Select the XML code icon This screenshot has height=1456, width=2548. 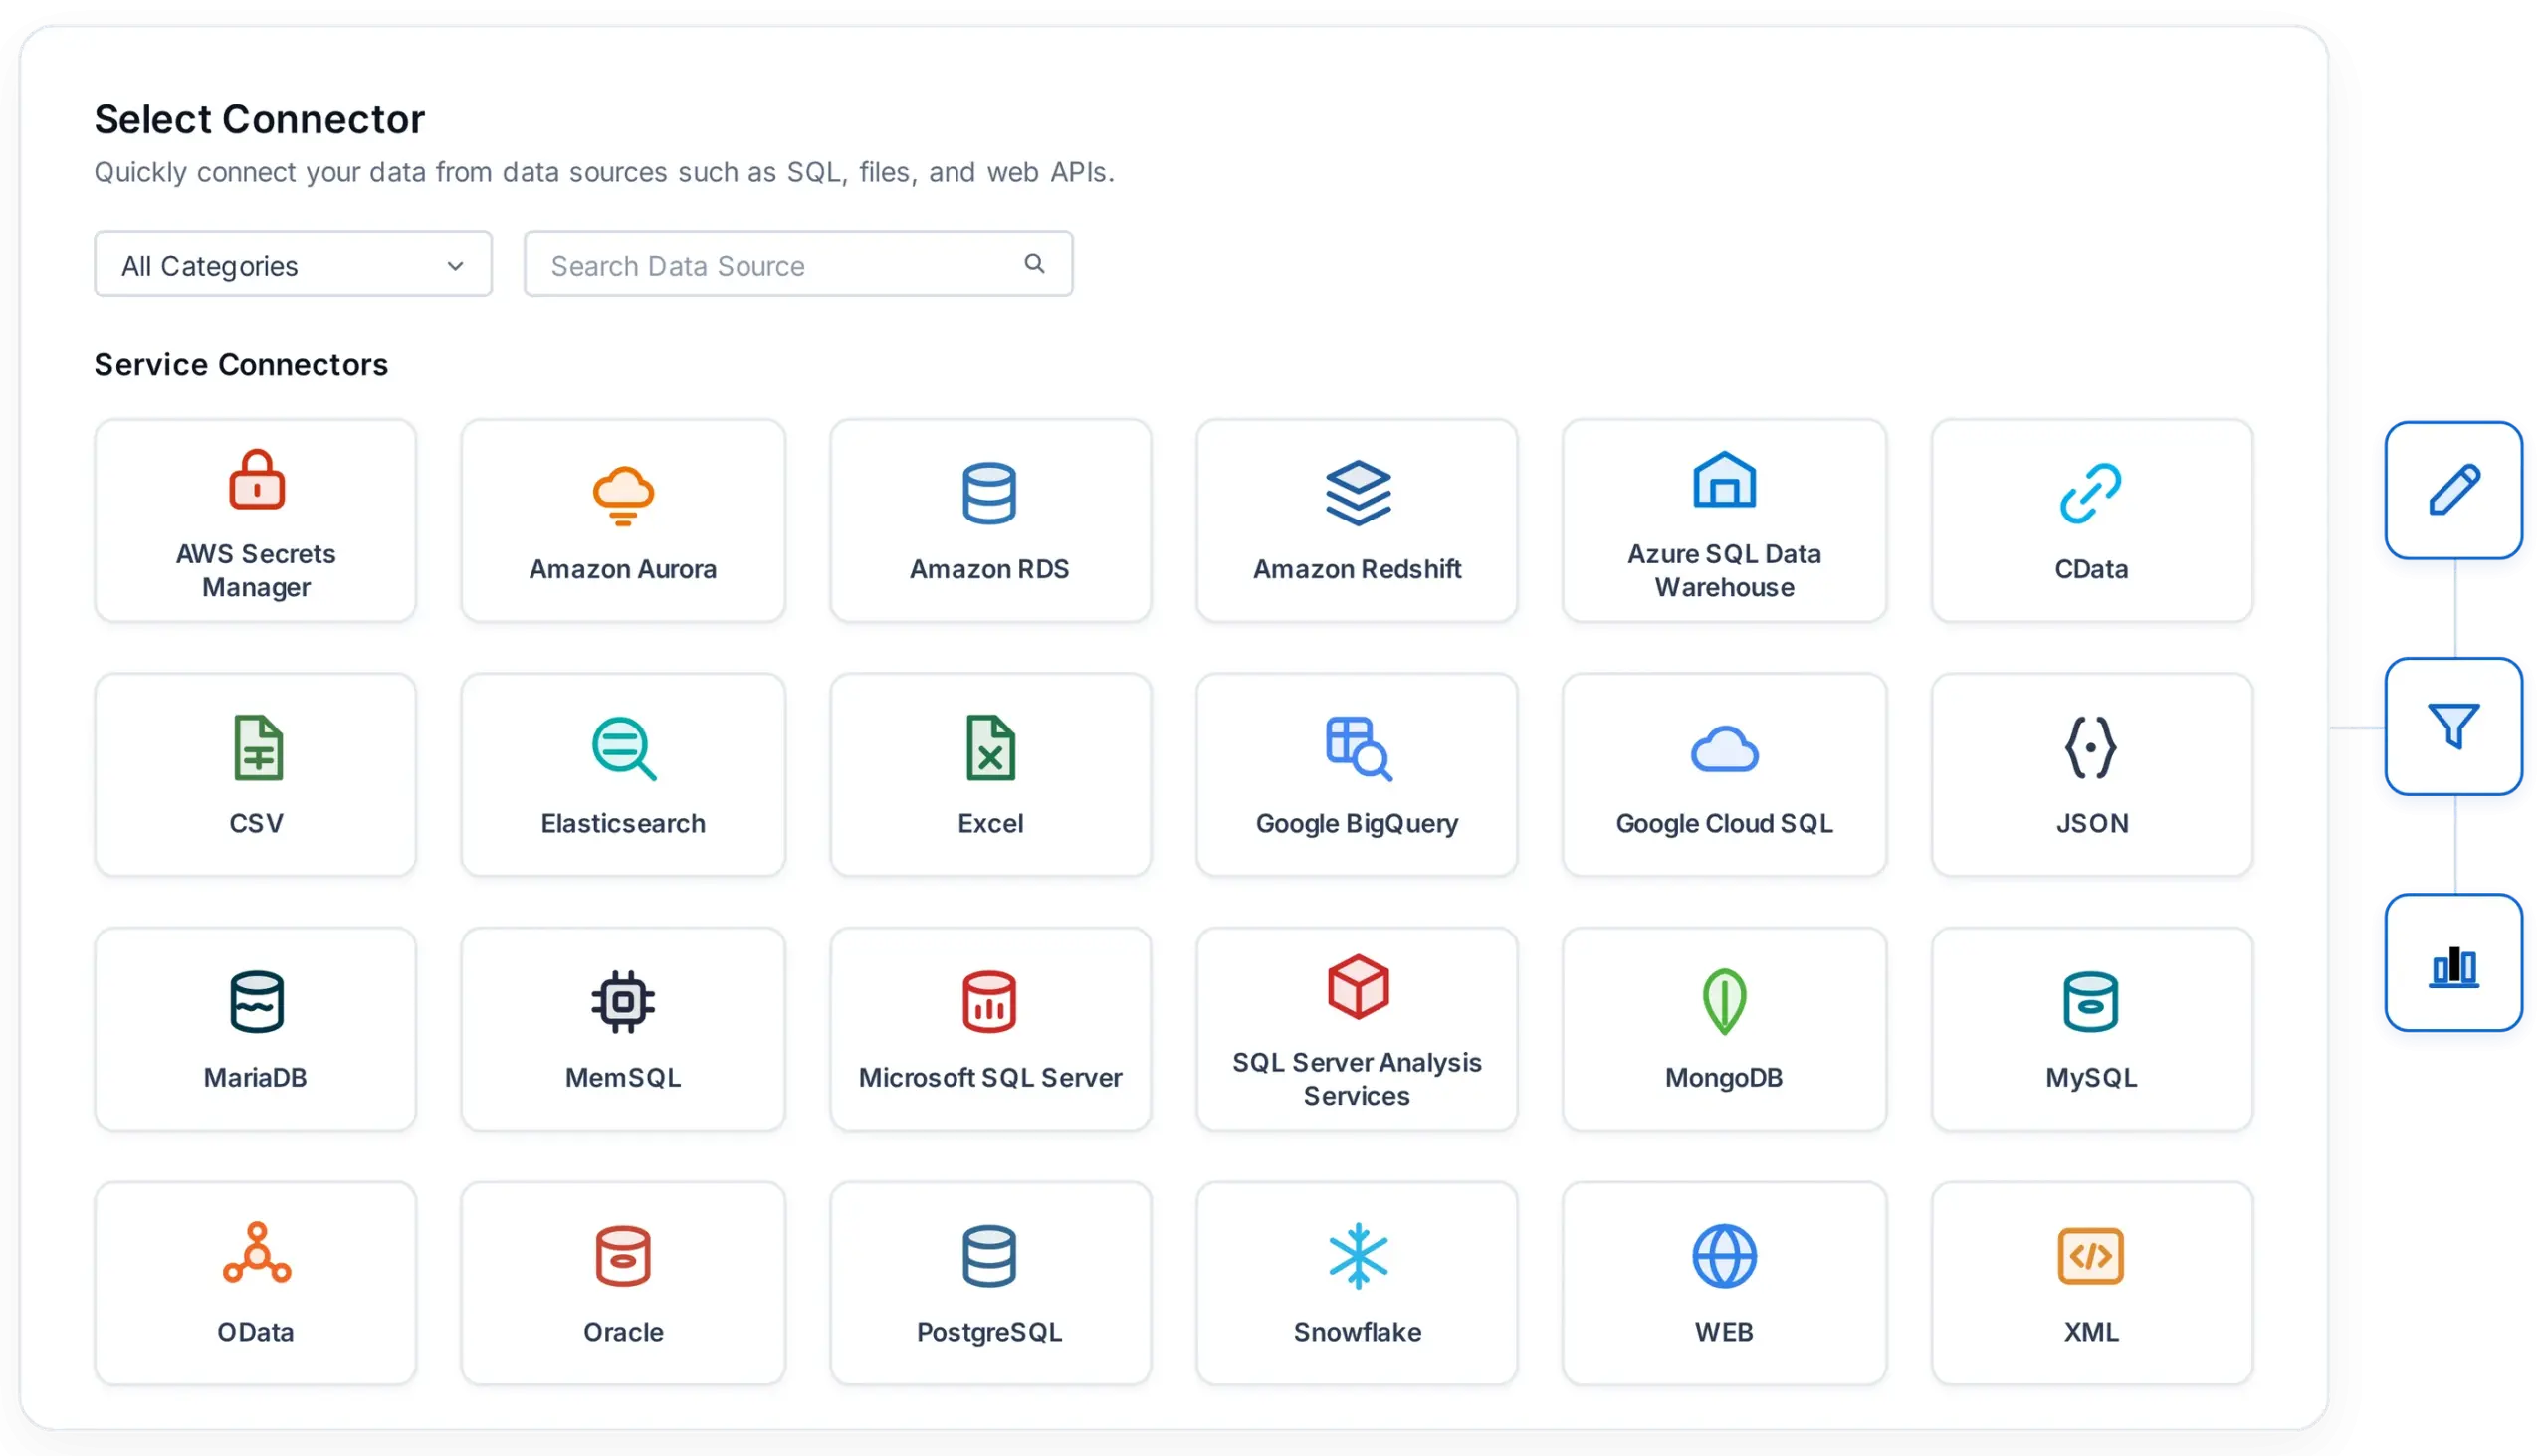(2091, 1256)
